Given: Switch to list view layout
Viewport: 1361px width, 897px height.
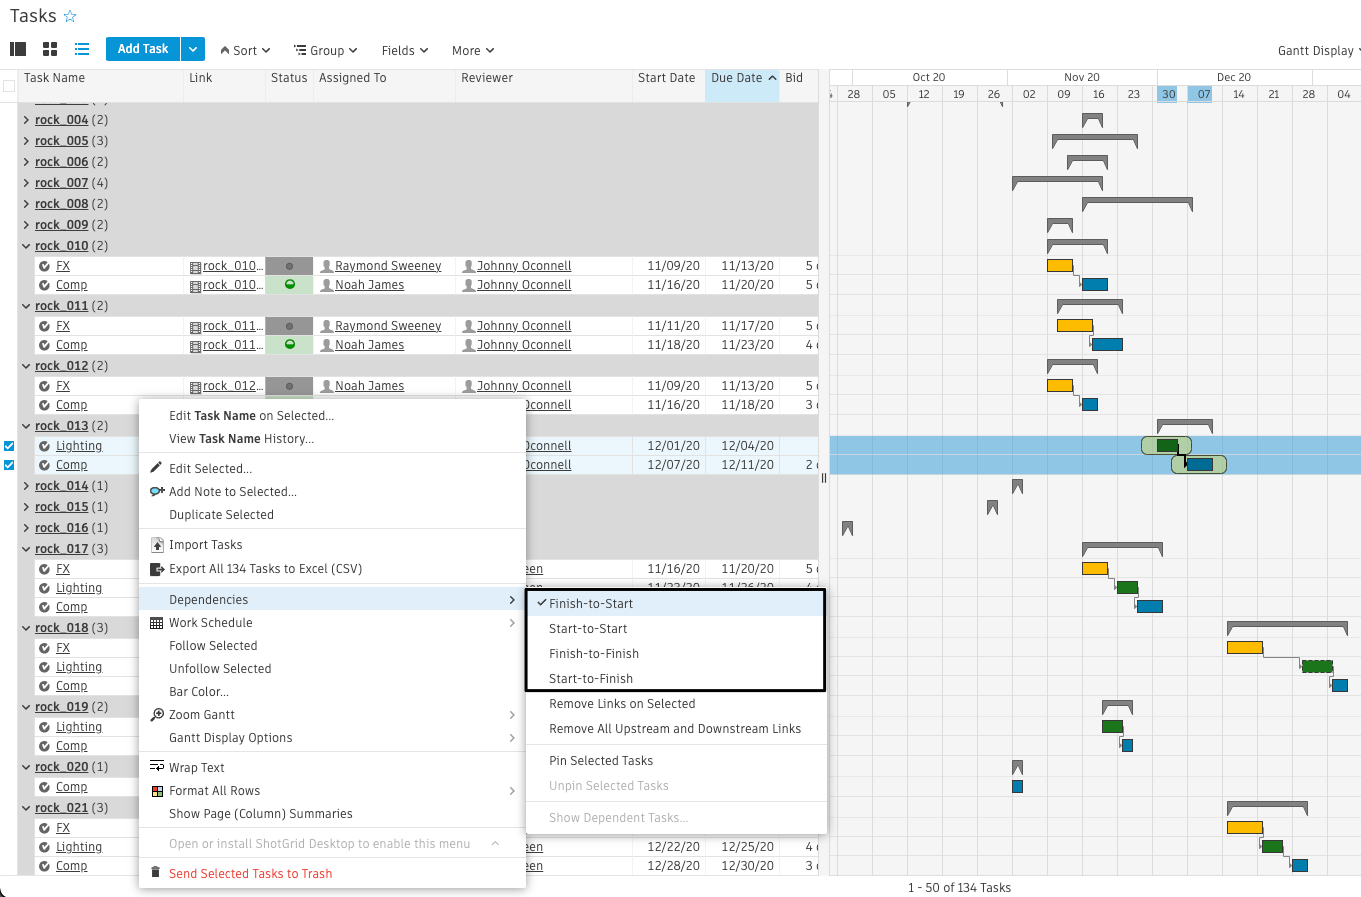Looking at the screenshot, I should tap(81, 48).
